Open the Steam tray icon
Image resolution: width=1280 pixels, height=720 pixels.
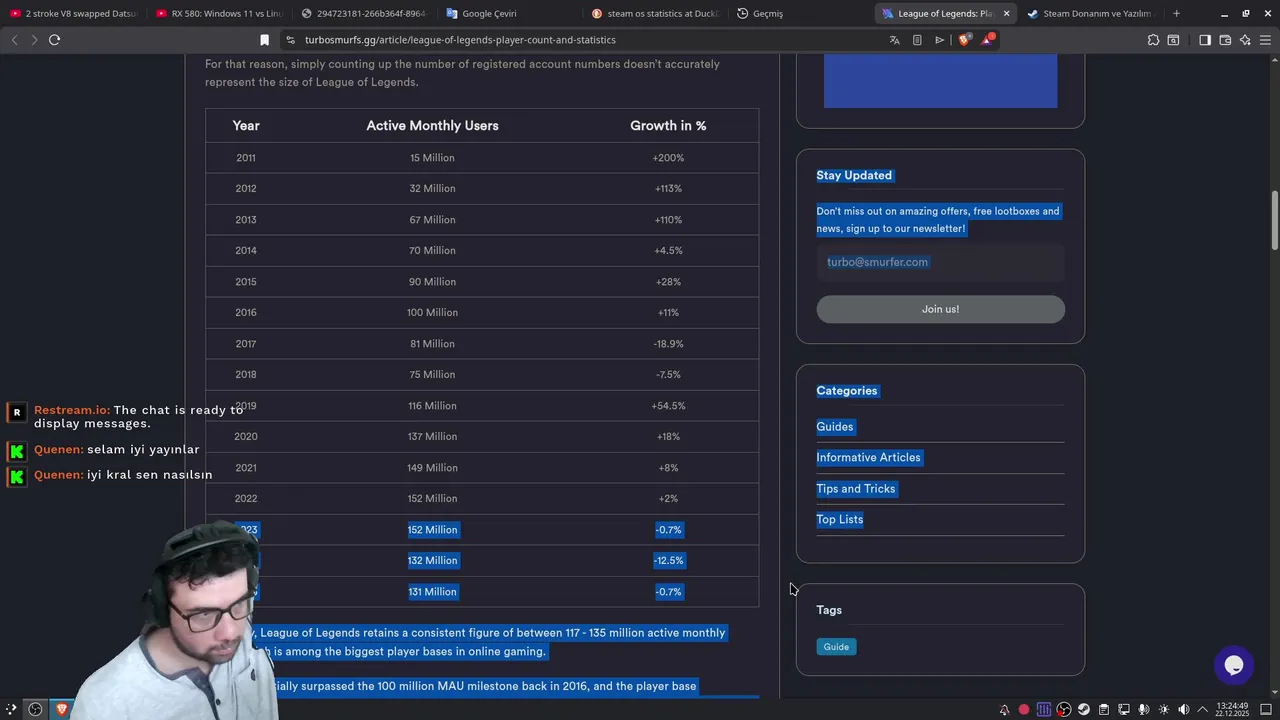pos(1084,710)
